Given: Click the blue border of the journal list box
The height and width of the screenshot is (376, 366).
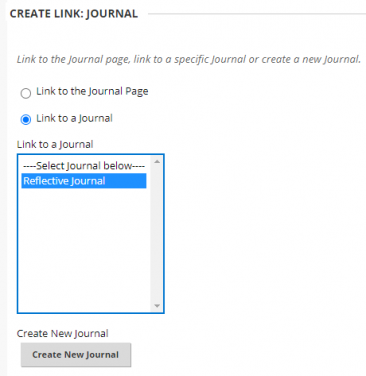Looking at the screenshot, I should click(x=17, y=233).
